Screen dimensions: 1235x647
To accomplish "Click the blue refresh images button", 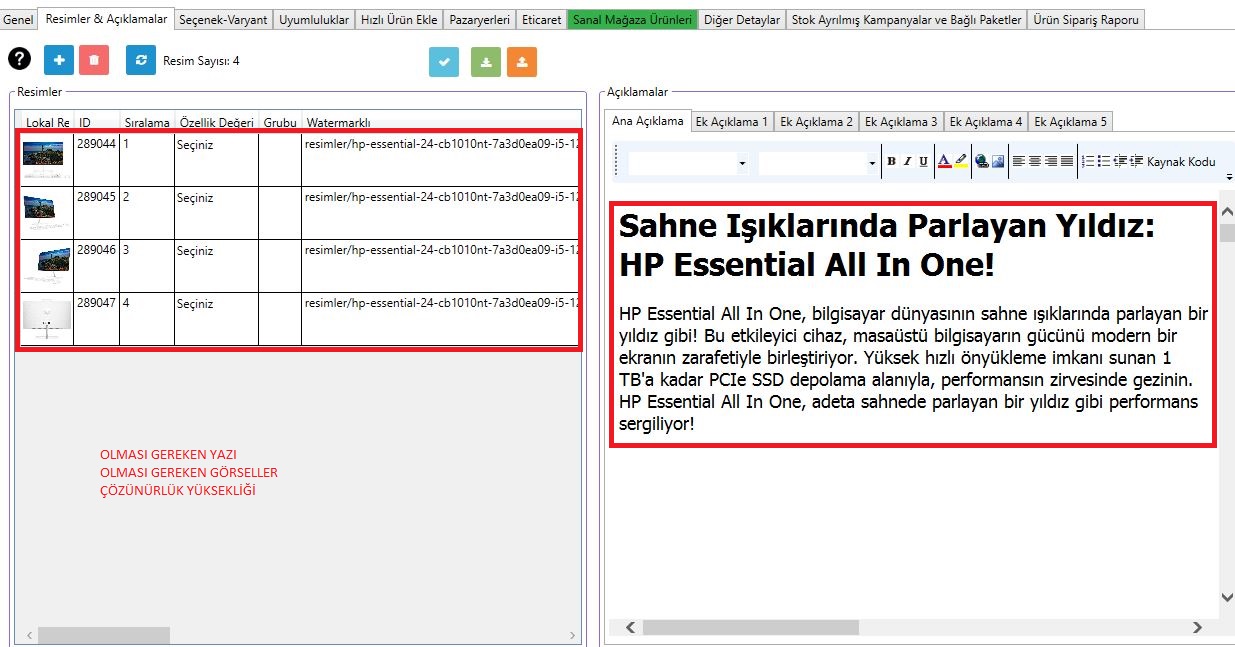I will click(x=141, y=60).
